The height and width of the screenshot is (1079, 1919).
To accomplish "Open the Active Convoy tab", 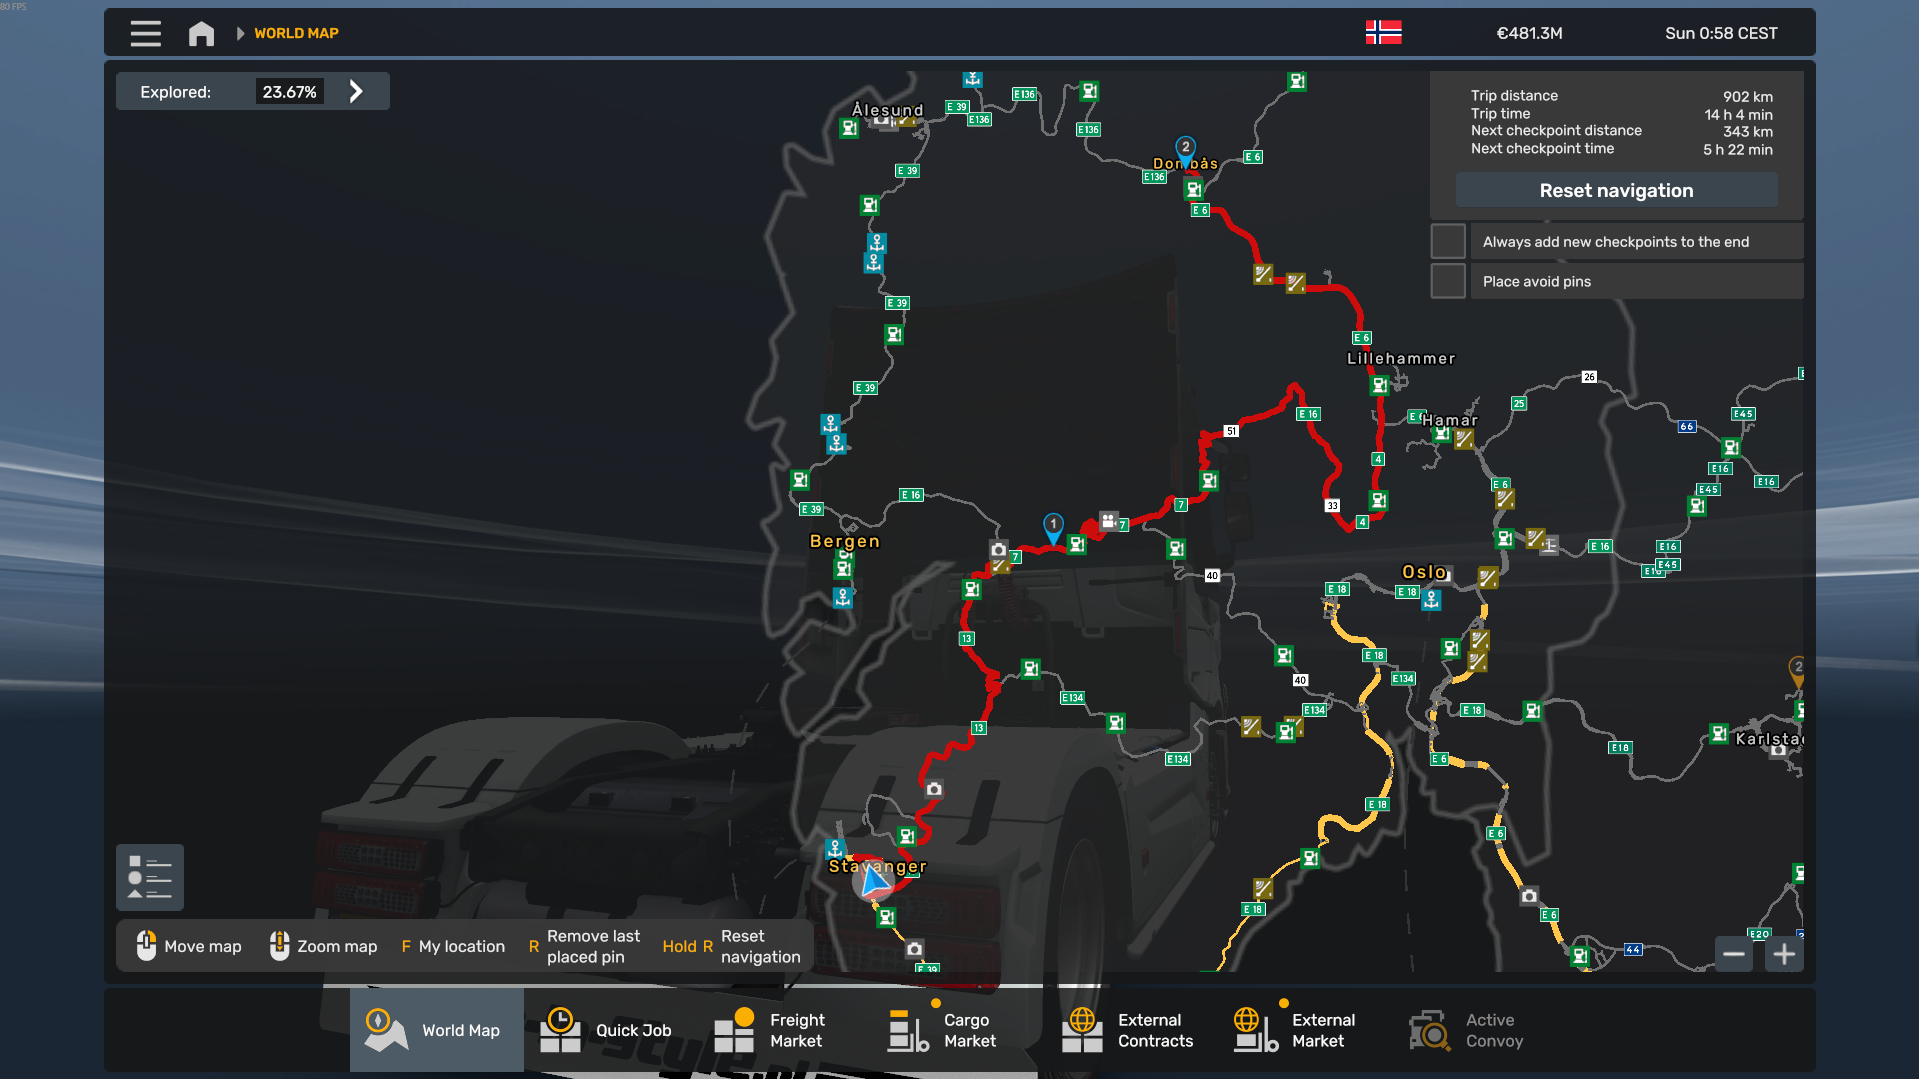I will pyautogui.click(x=1480, y=1030).
